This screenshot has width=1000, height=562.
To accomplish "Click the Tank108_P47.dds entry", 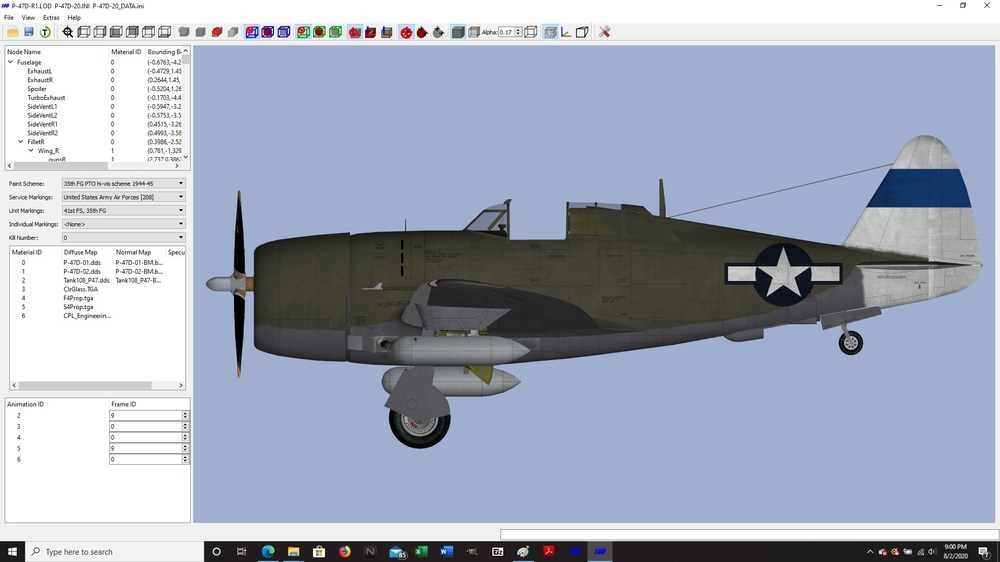I will point(86,280).
